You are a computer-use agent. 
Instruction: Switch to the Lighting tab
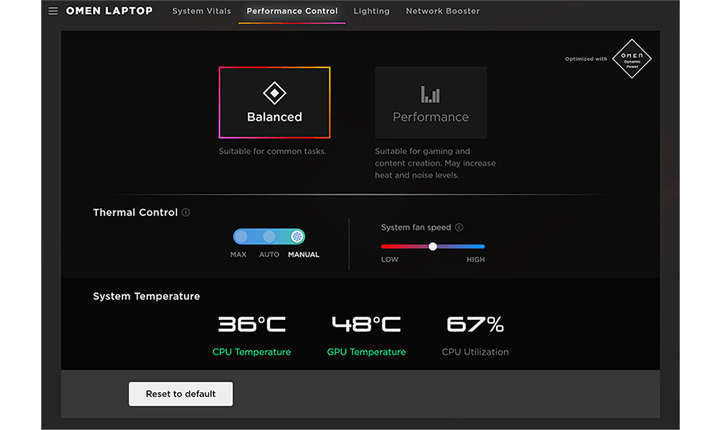tap(371, 11)
